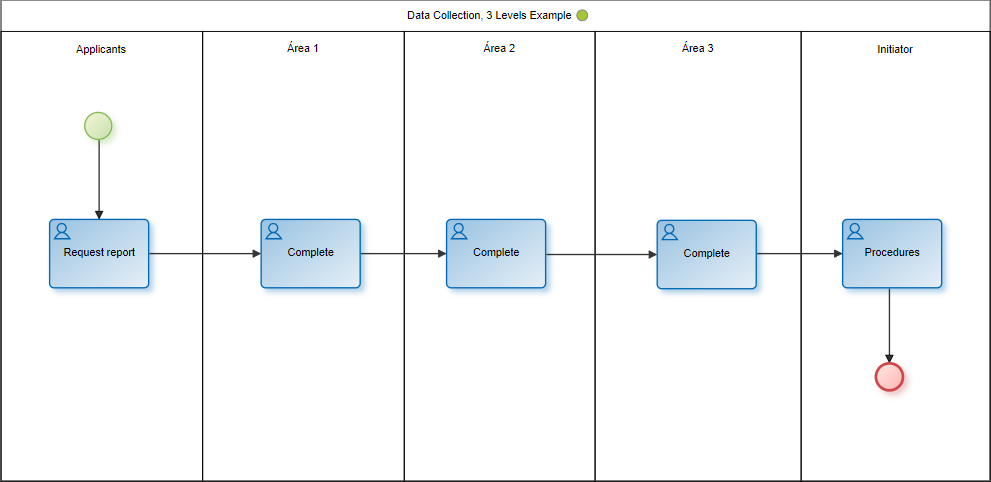
Task: Click the Área 3 lane header
Action: click(697, 48)
